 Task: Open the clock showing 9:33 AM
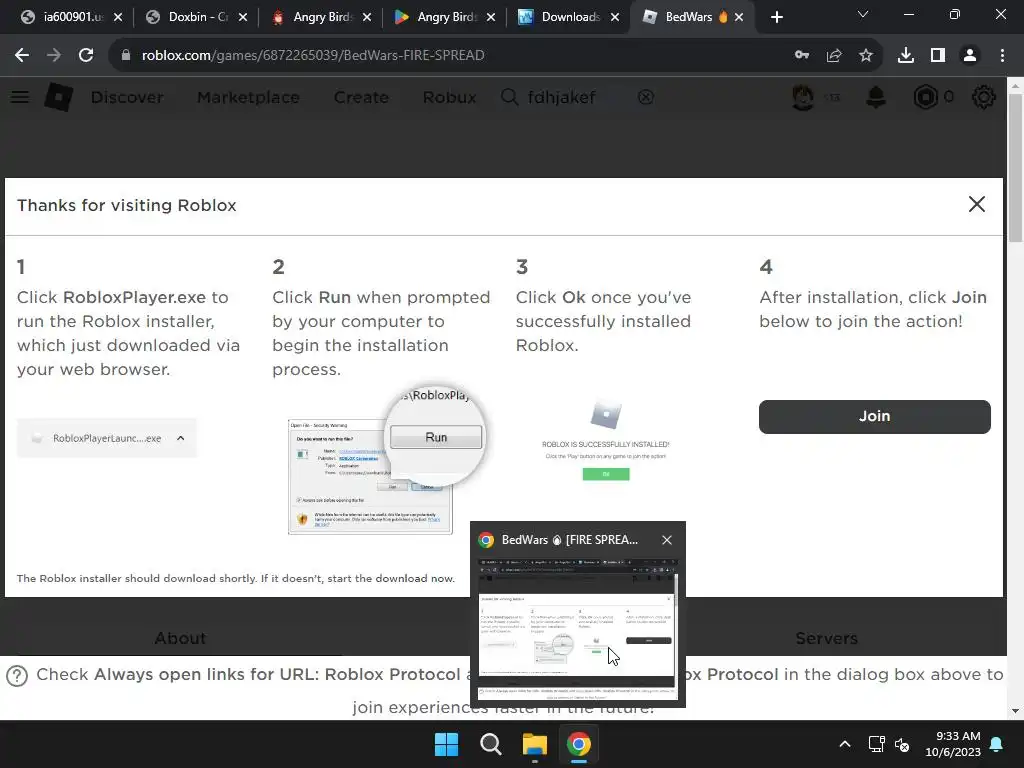(x=953, y=744)
